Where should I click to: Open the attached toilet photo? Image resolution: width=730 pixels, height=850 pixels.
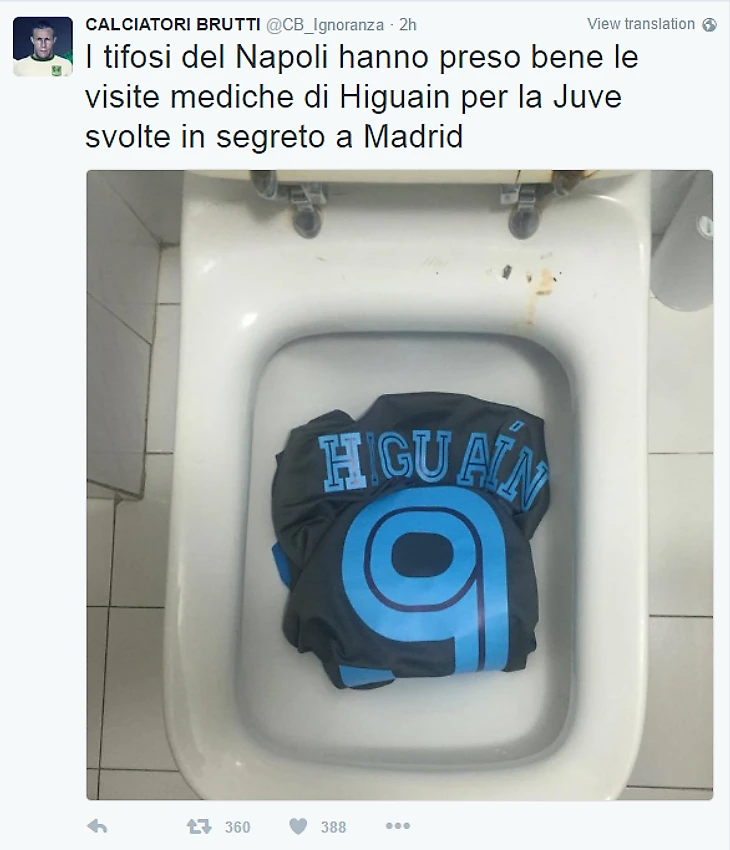pos(400,485)
